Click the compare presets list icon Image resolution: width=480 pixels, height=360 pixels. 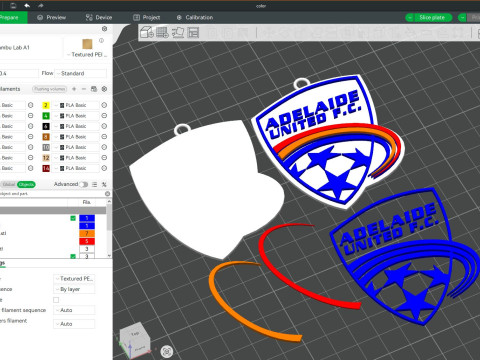95,184
